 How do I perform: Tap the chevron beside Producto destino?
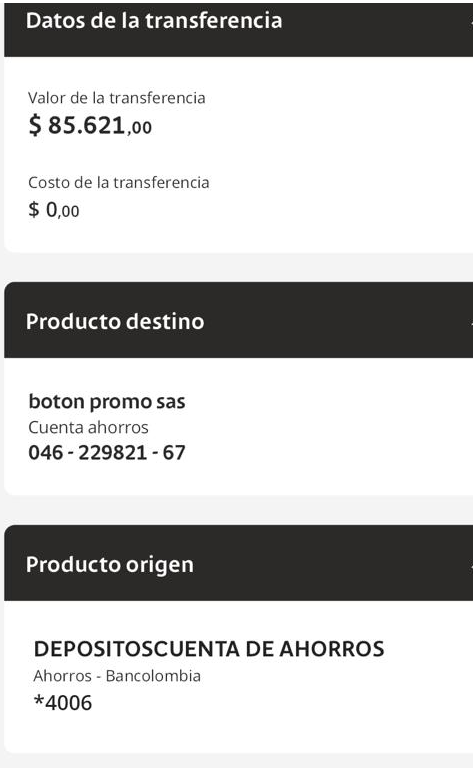click(x=471, y=322)
